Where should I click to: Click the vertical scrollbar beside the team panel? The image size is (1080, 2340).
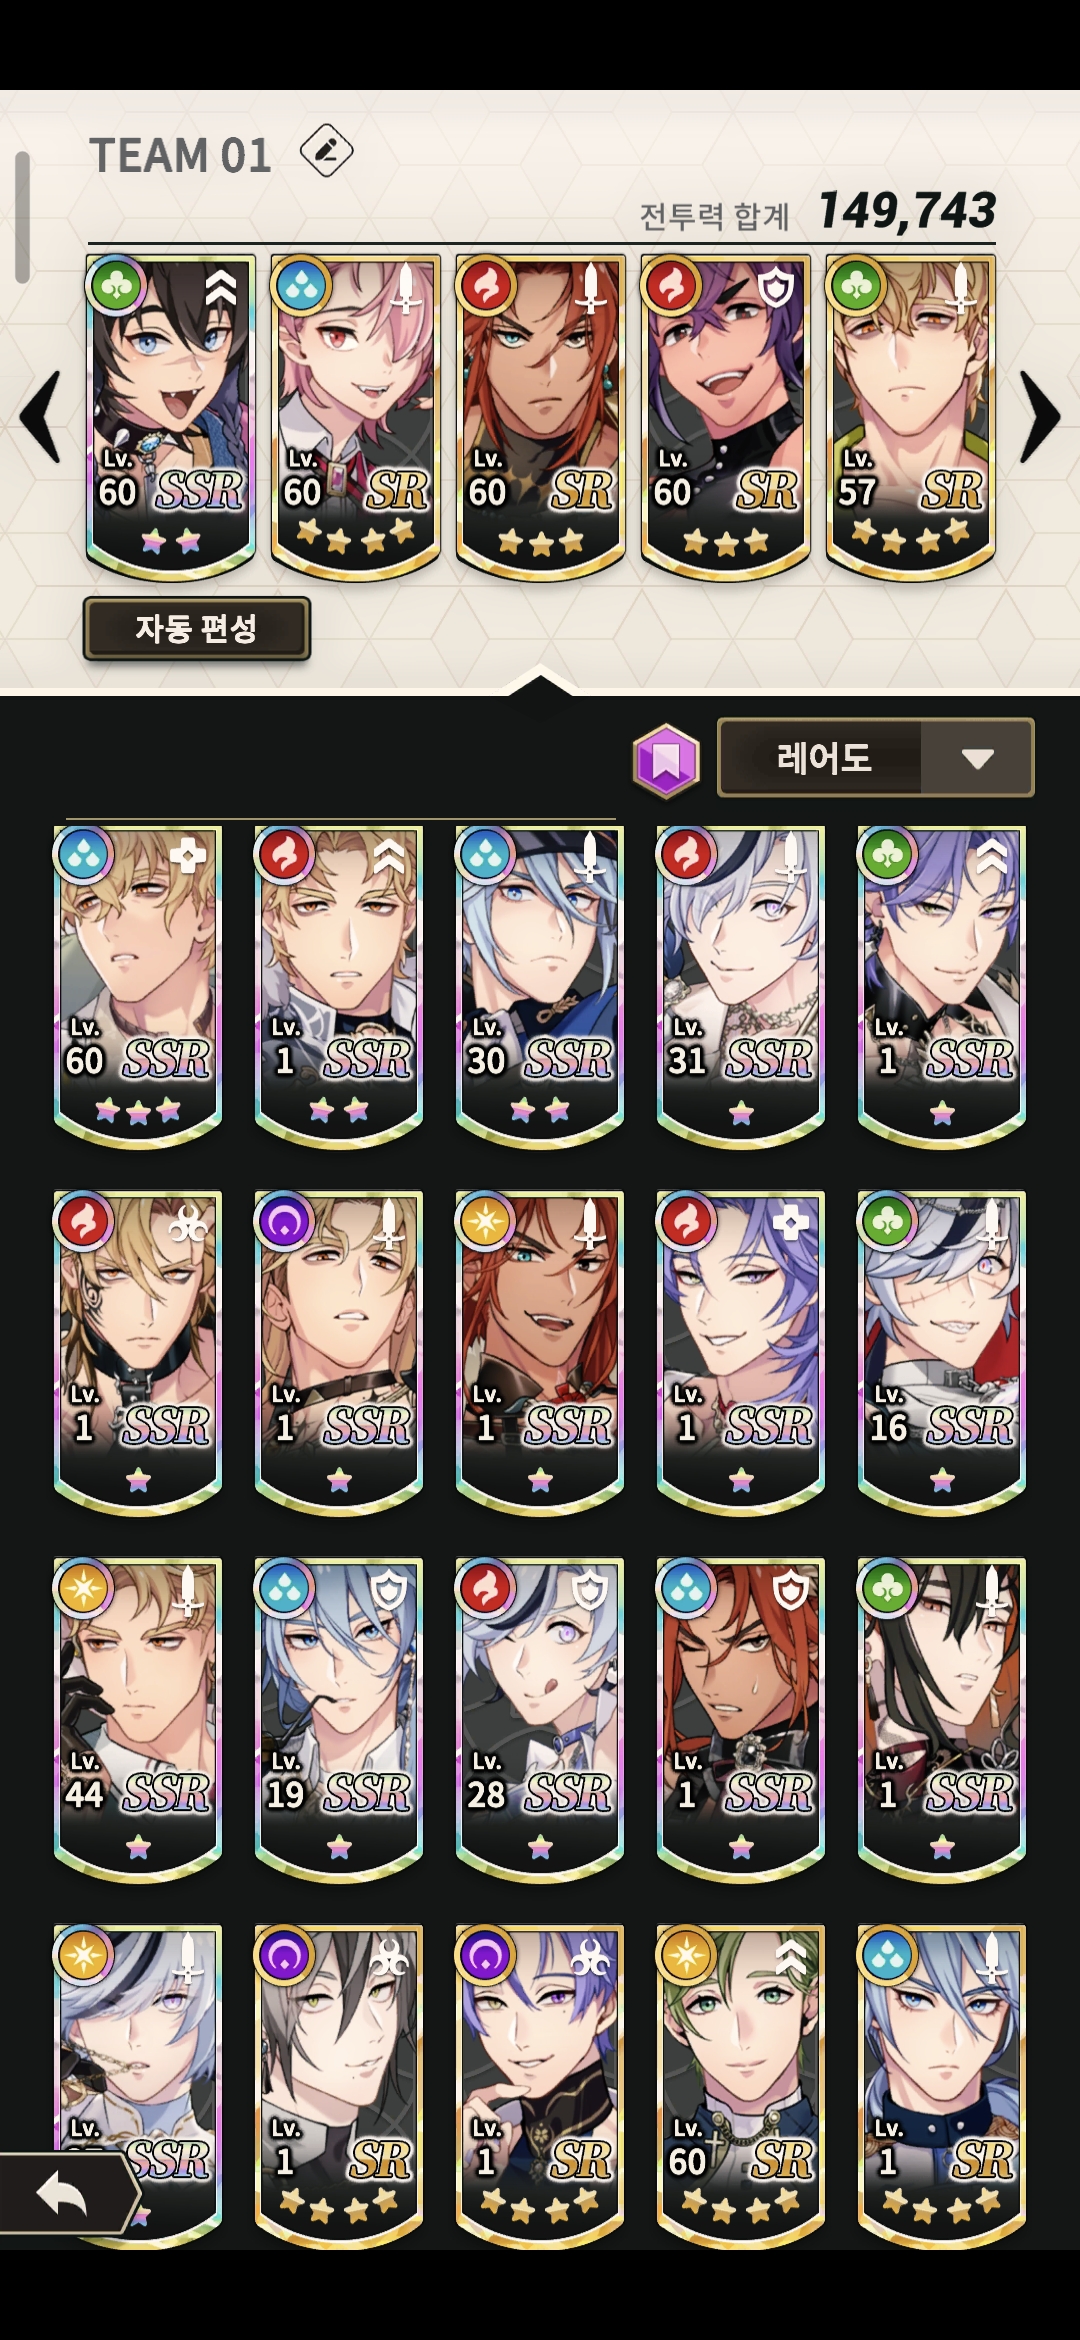click(22, 217)
